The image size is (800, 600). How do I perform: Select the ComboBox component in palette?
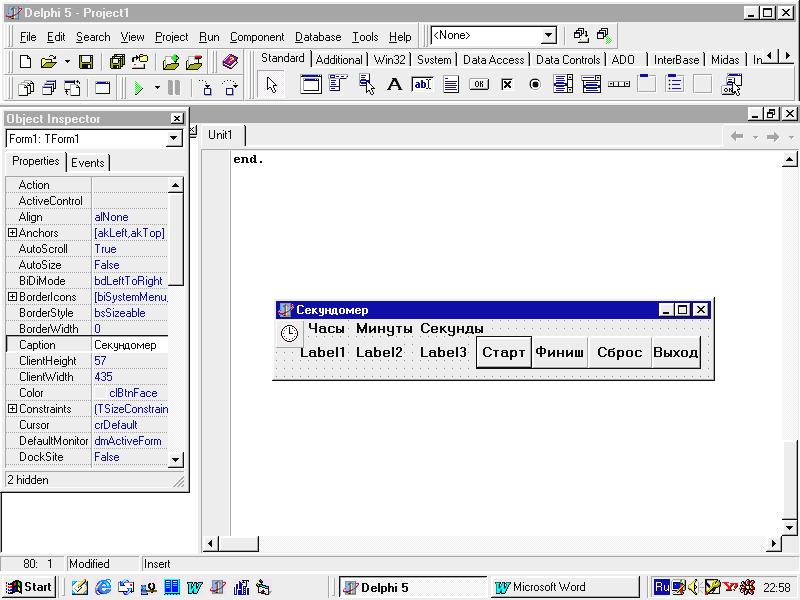pyautogui.click(x=591, y=84)
